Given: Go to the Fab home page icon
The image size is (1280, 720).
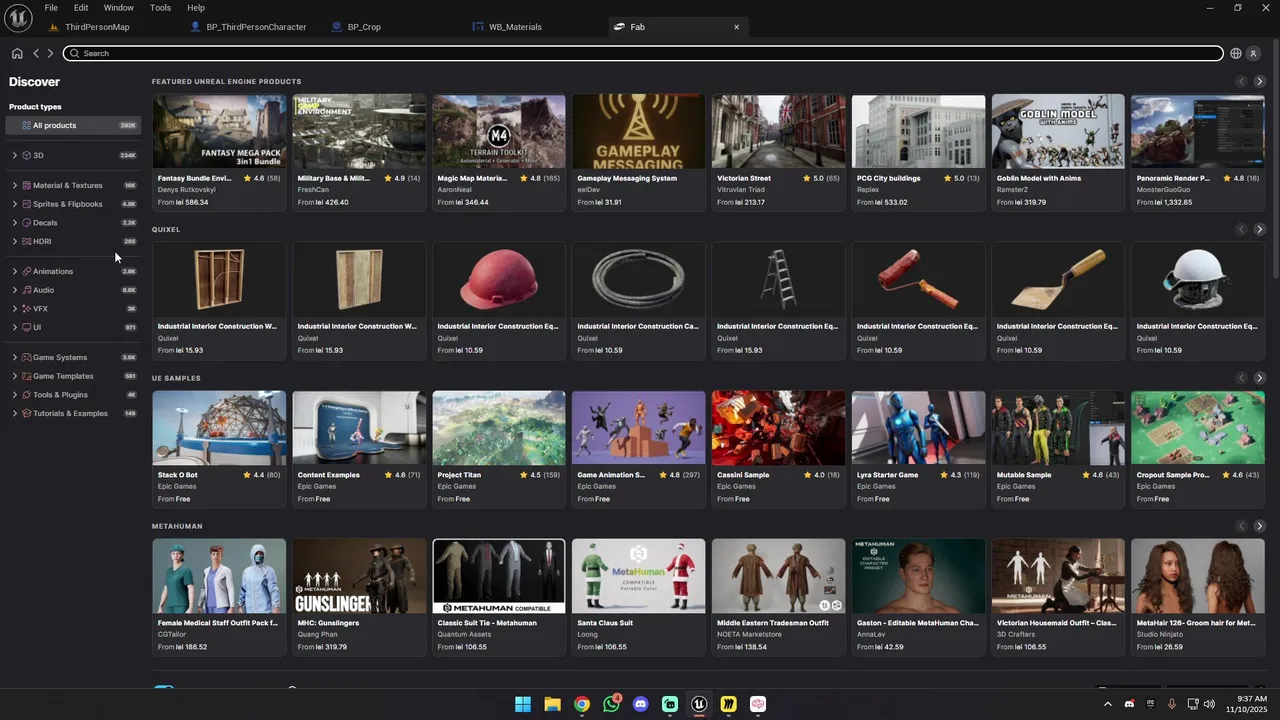Looking at the screenshot, I should click(17, 53).
